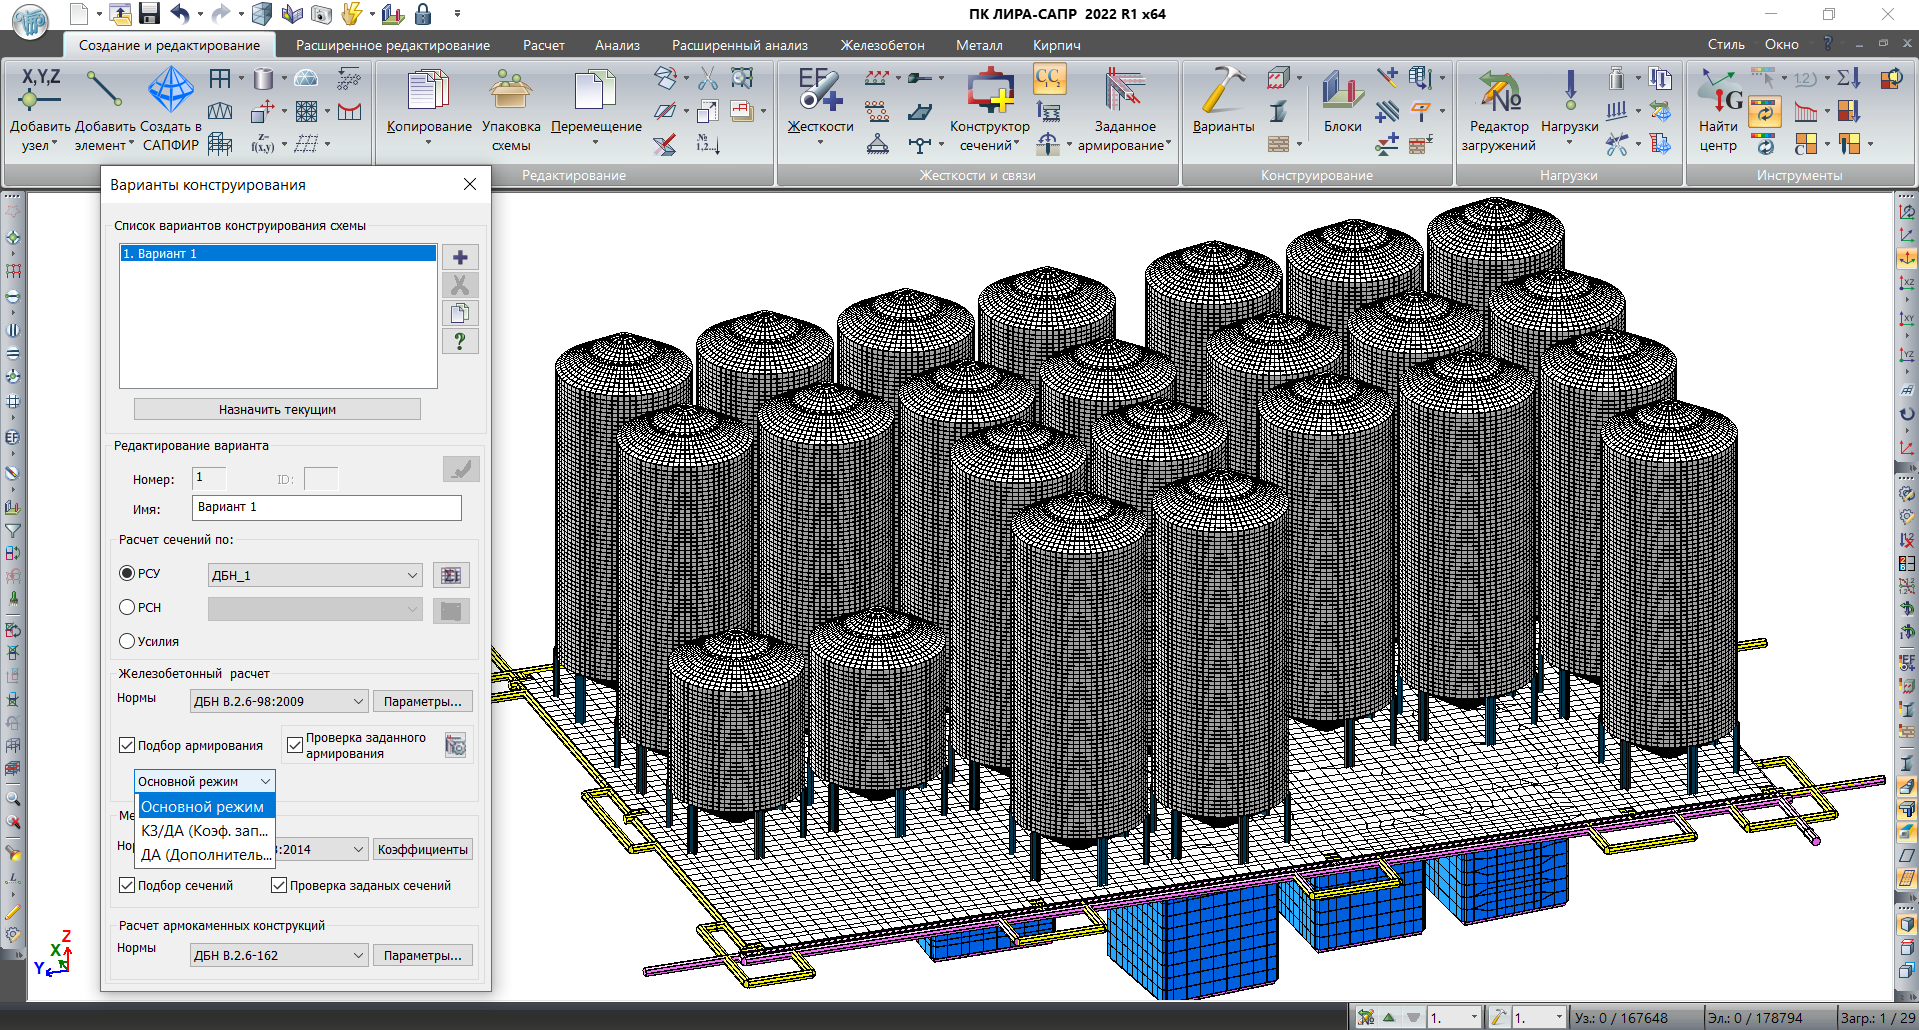Add a new design variant with plus icon
Screen dimensions: 1919x1030
(460, 258)
